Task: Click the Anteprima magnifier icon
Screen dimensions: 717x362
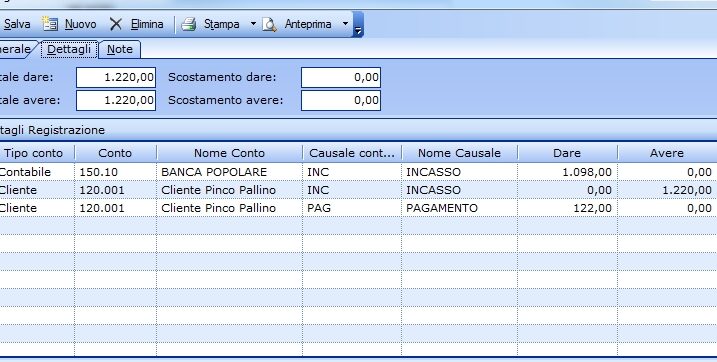Action: 269,24
